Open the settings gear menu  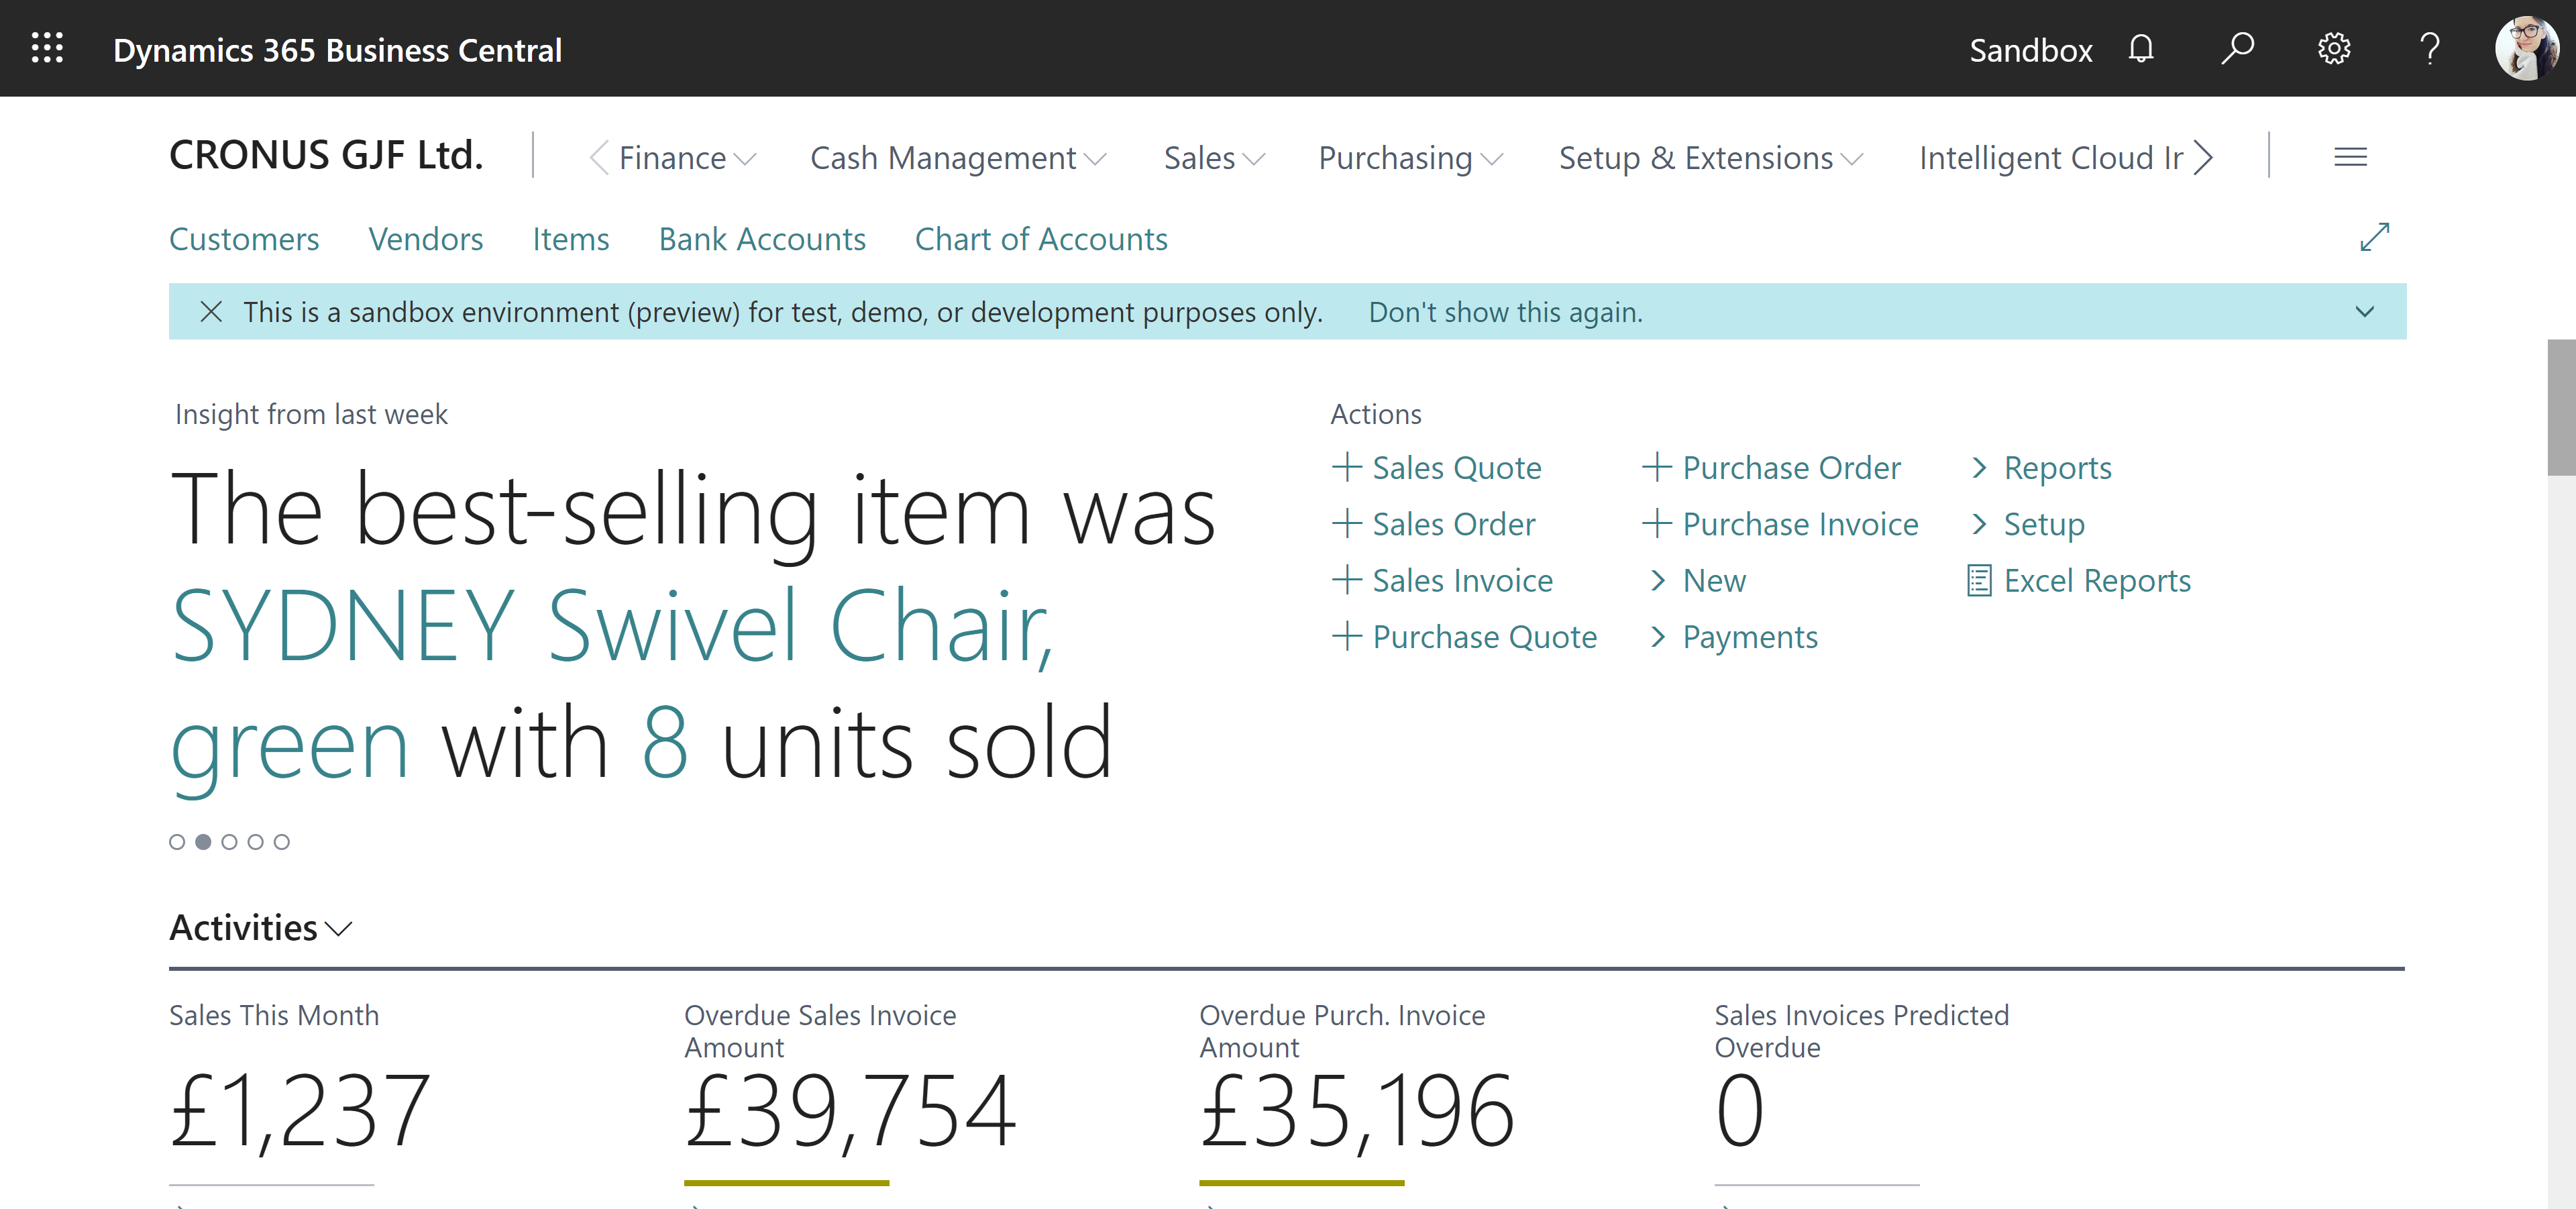pos(2334,48)
